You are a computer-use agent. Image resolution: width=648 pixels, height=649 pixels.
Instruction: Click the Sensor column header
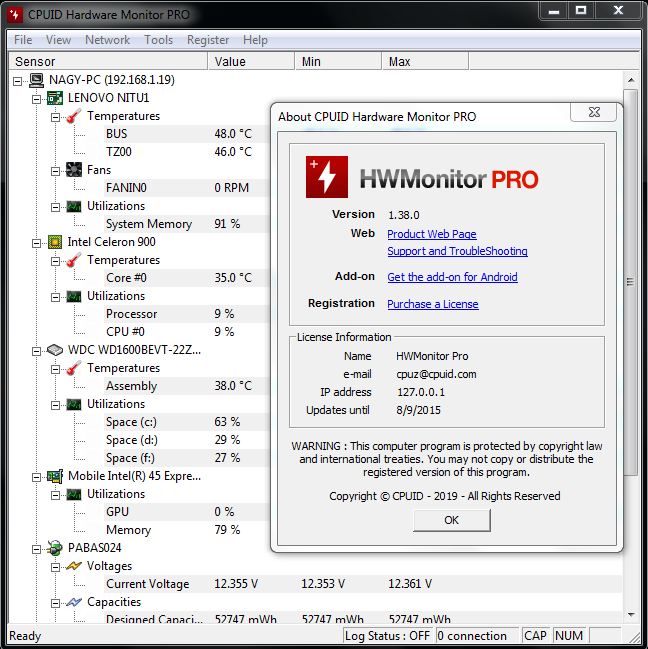point(108,62)
